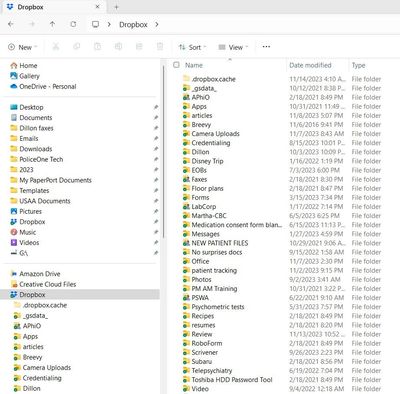Go up one folder level arrow
The width and height of the screenshot is (400, 394).
[52, 24]
